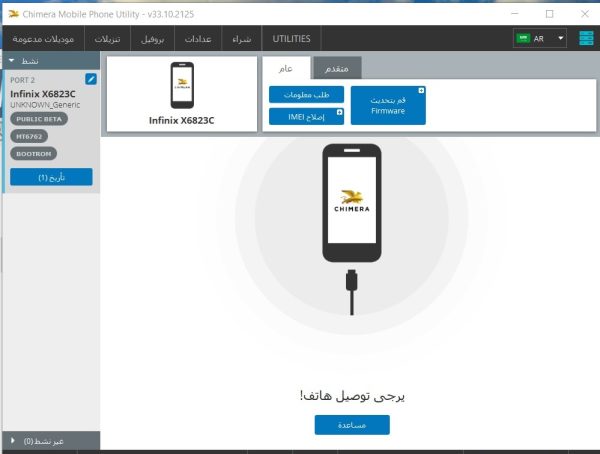Click the مساعدة help button
Image resolution: width=600 pixels, height=454 pixels.
(352, 425)
